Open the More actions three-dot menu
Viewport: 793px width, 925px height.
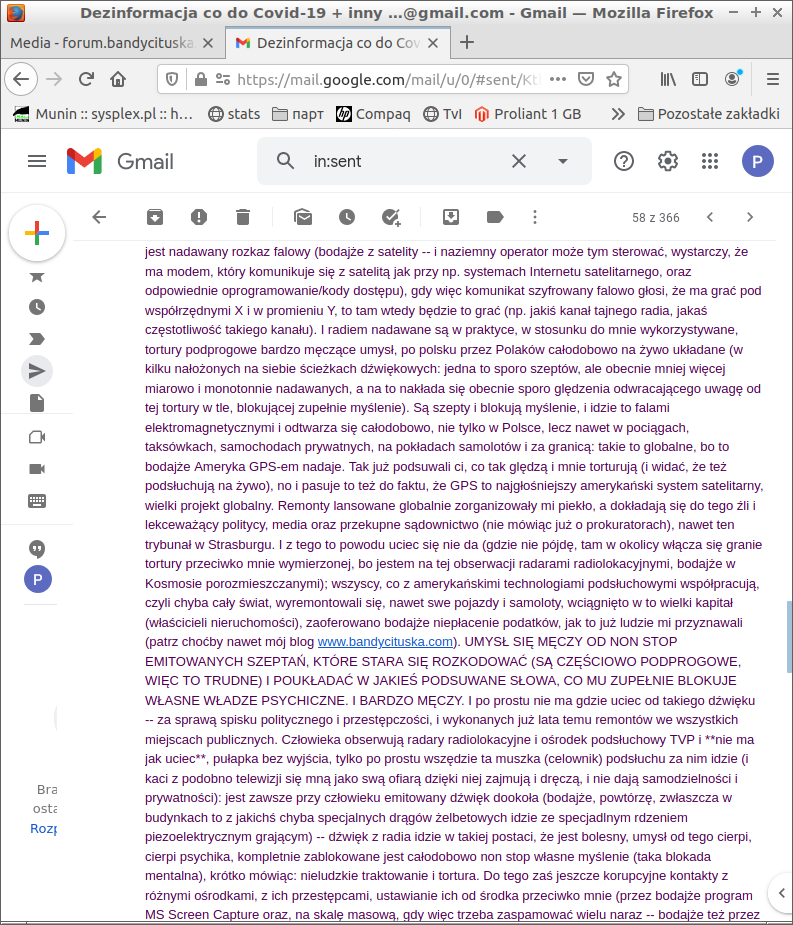pos(535,217)
